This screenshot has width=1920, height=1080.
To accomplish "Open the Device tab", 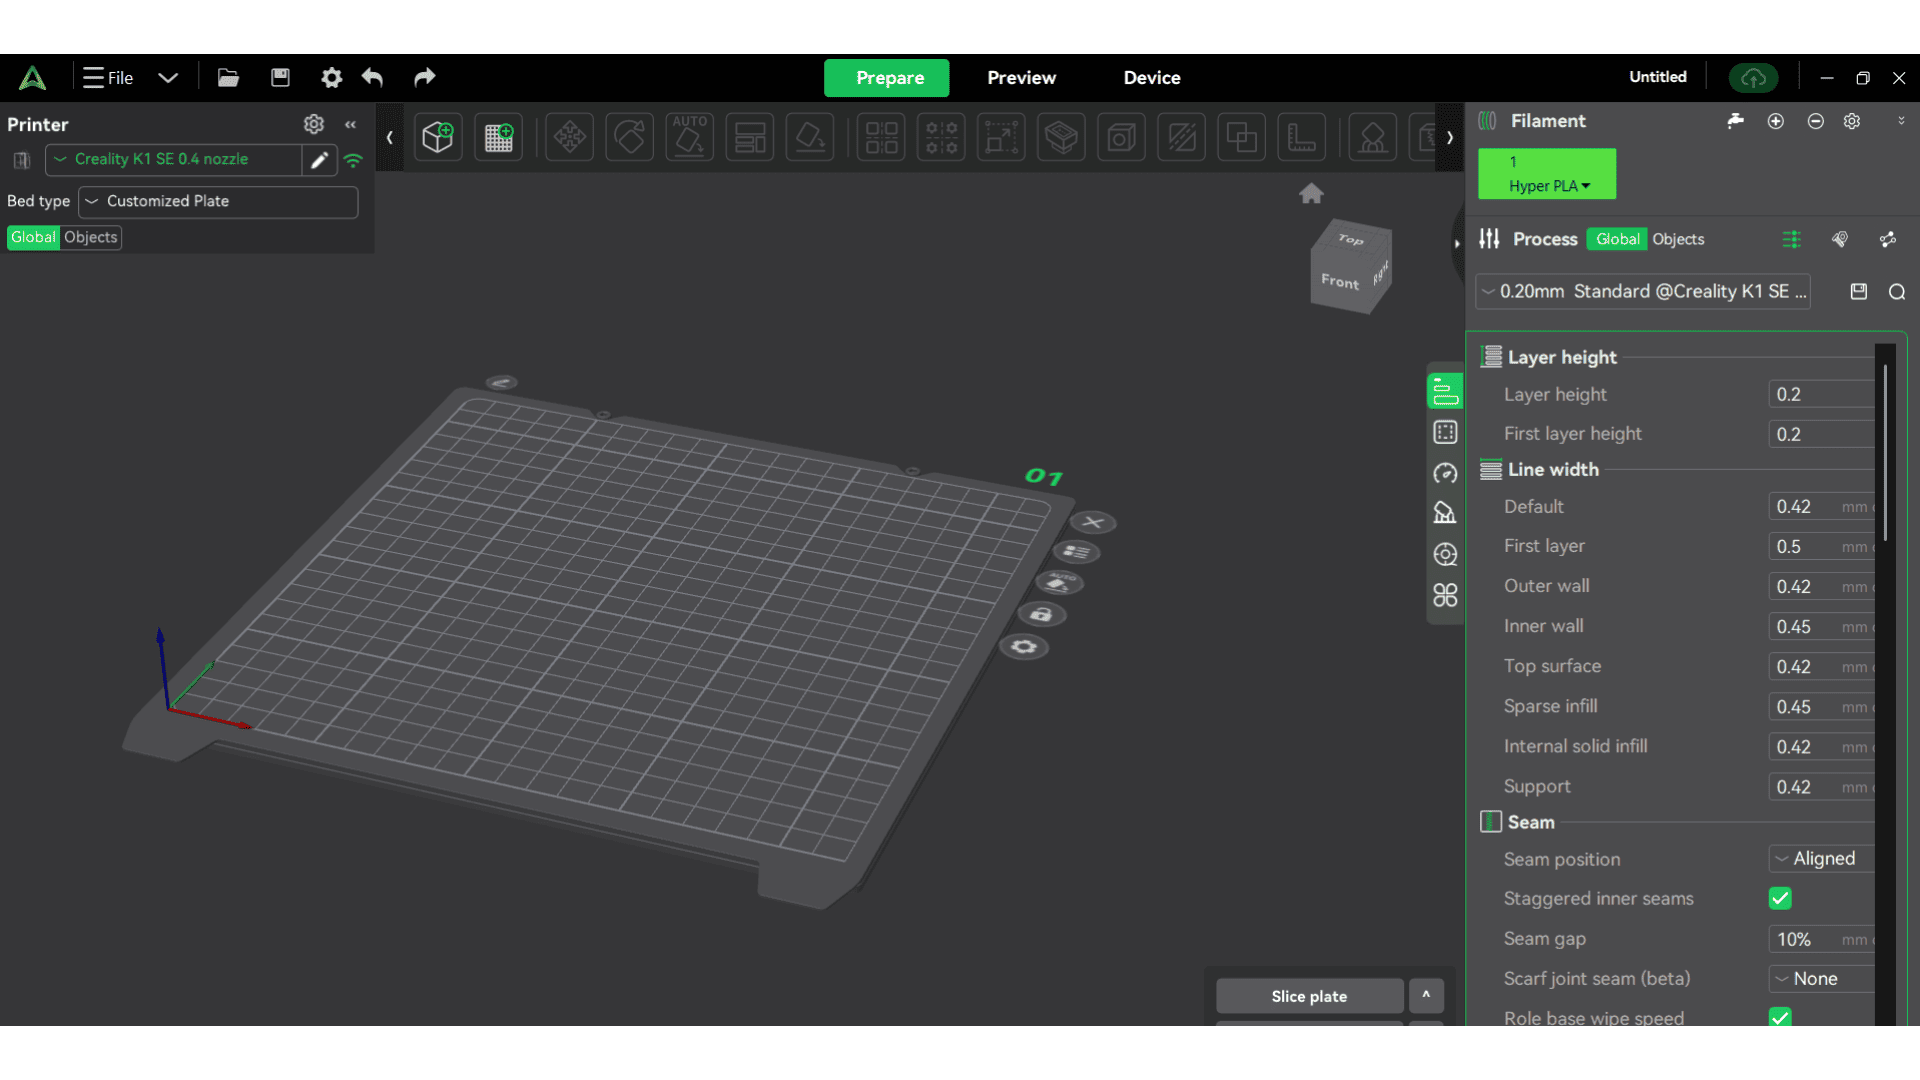I will tap(1151, 77).
